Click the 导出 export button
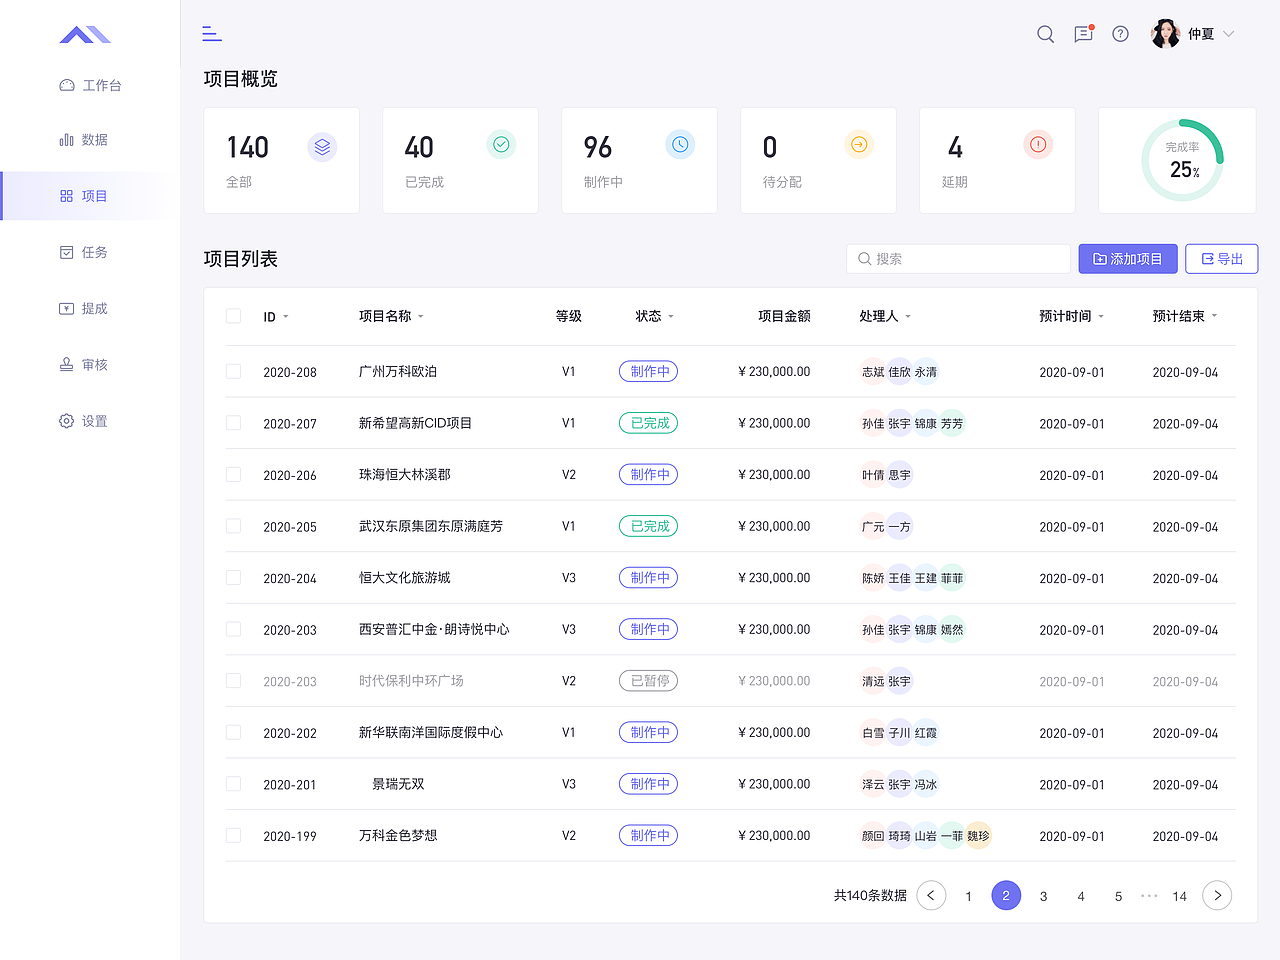The width and height of the screenshot is (1280, 960). (1222, 259)
